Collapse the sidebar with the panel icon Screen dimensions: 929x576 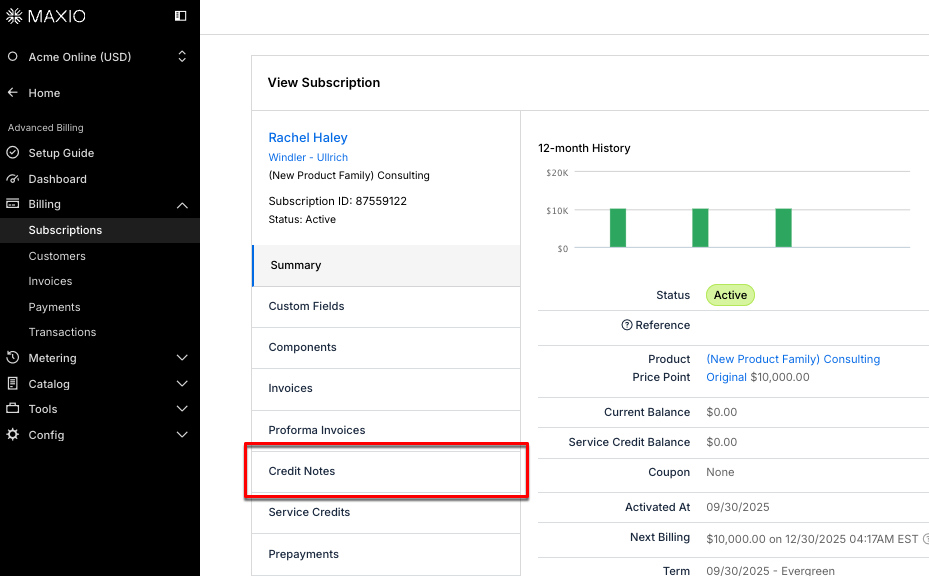(x=181, y=16)
